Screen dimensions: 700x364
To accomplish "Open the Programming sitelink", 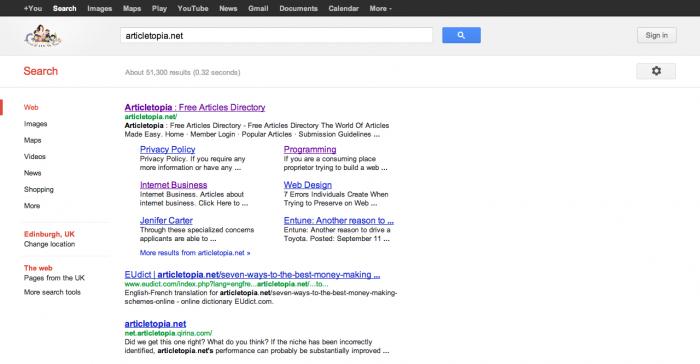I will [310, 150].
